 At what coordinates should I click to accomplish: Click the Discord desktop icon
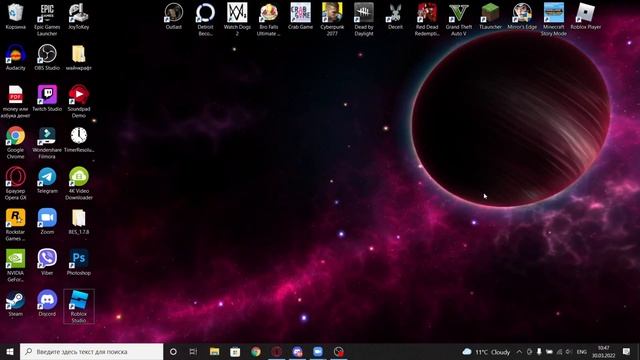pos(47,303)
